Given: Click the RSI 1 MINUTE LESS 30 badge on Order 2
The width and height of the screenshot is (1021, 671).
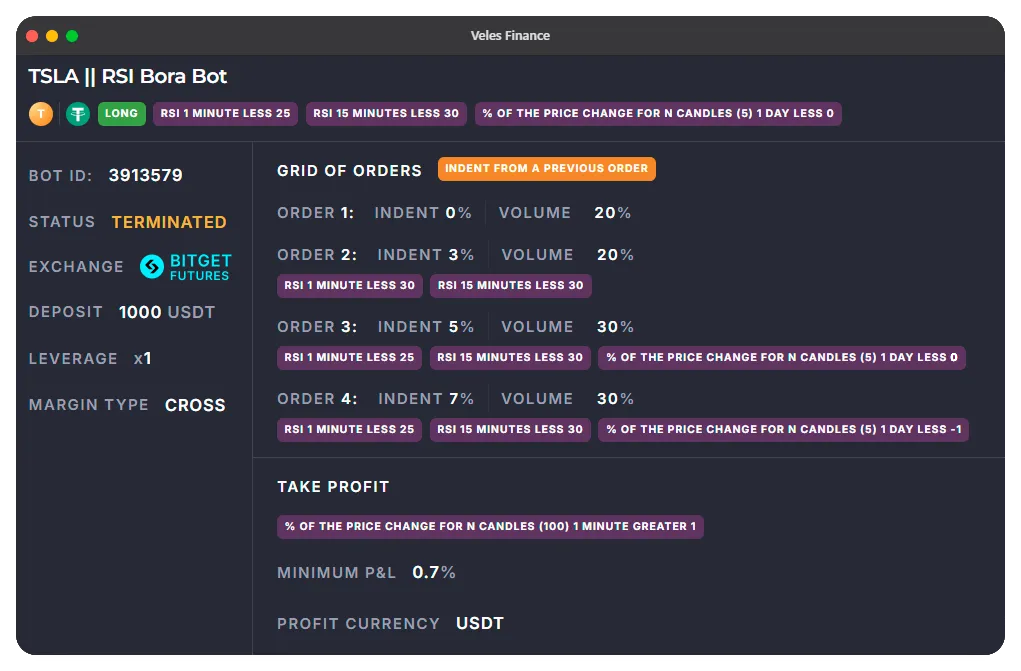Looking at the screenshot, I should click(x=349, y=286).
